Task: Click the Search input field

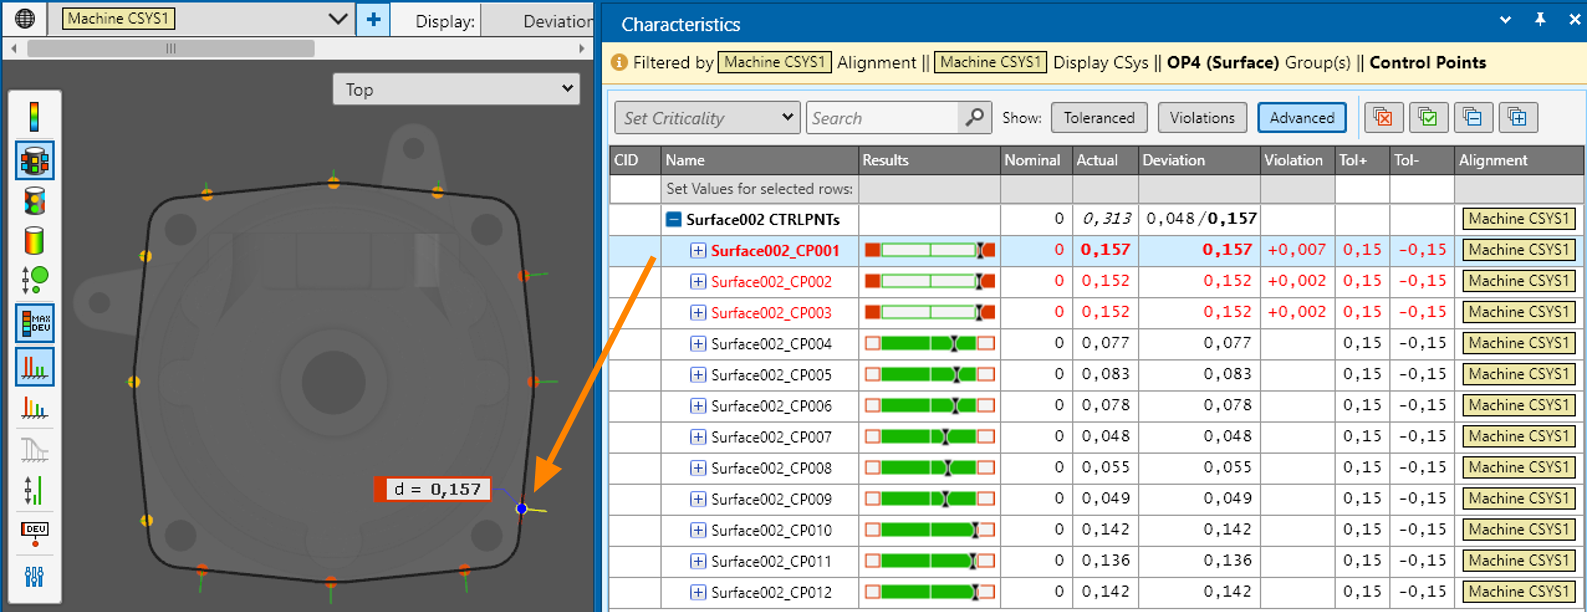Action: [x=883, y=118]
